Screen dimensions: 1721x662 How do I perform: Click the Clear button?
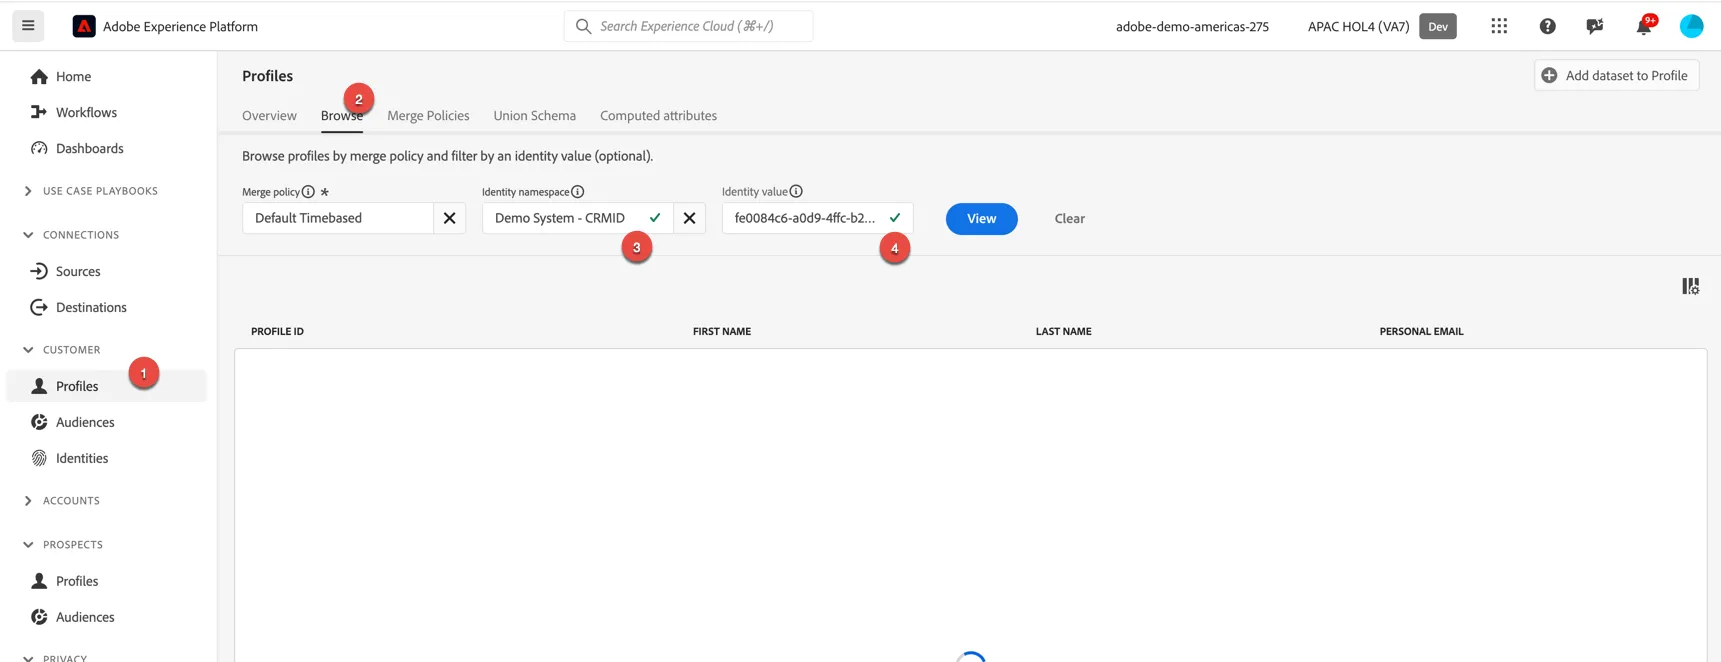(1070, 219)
